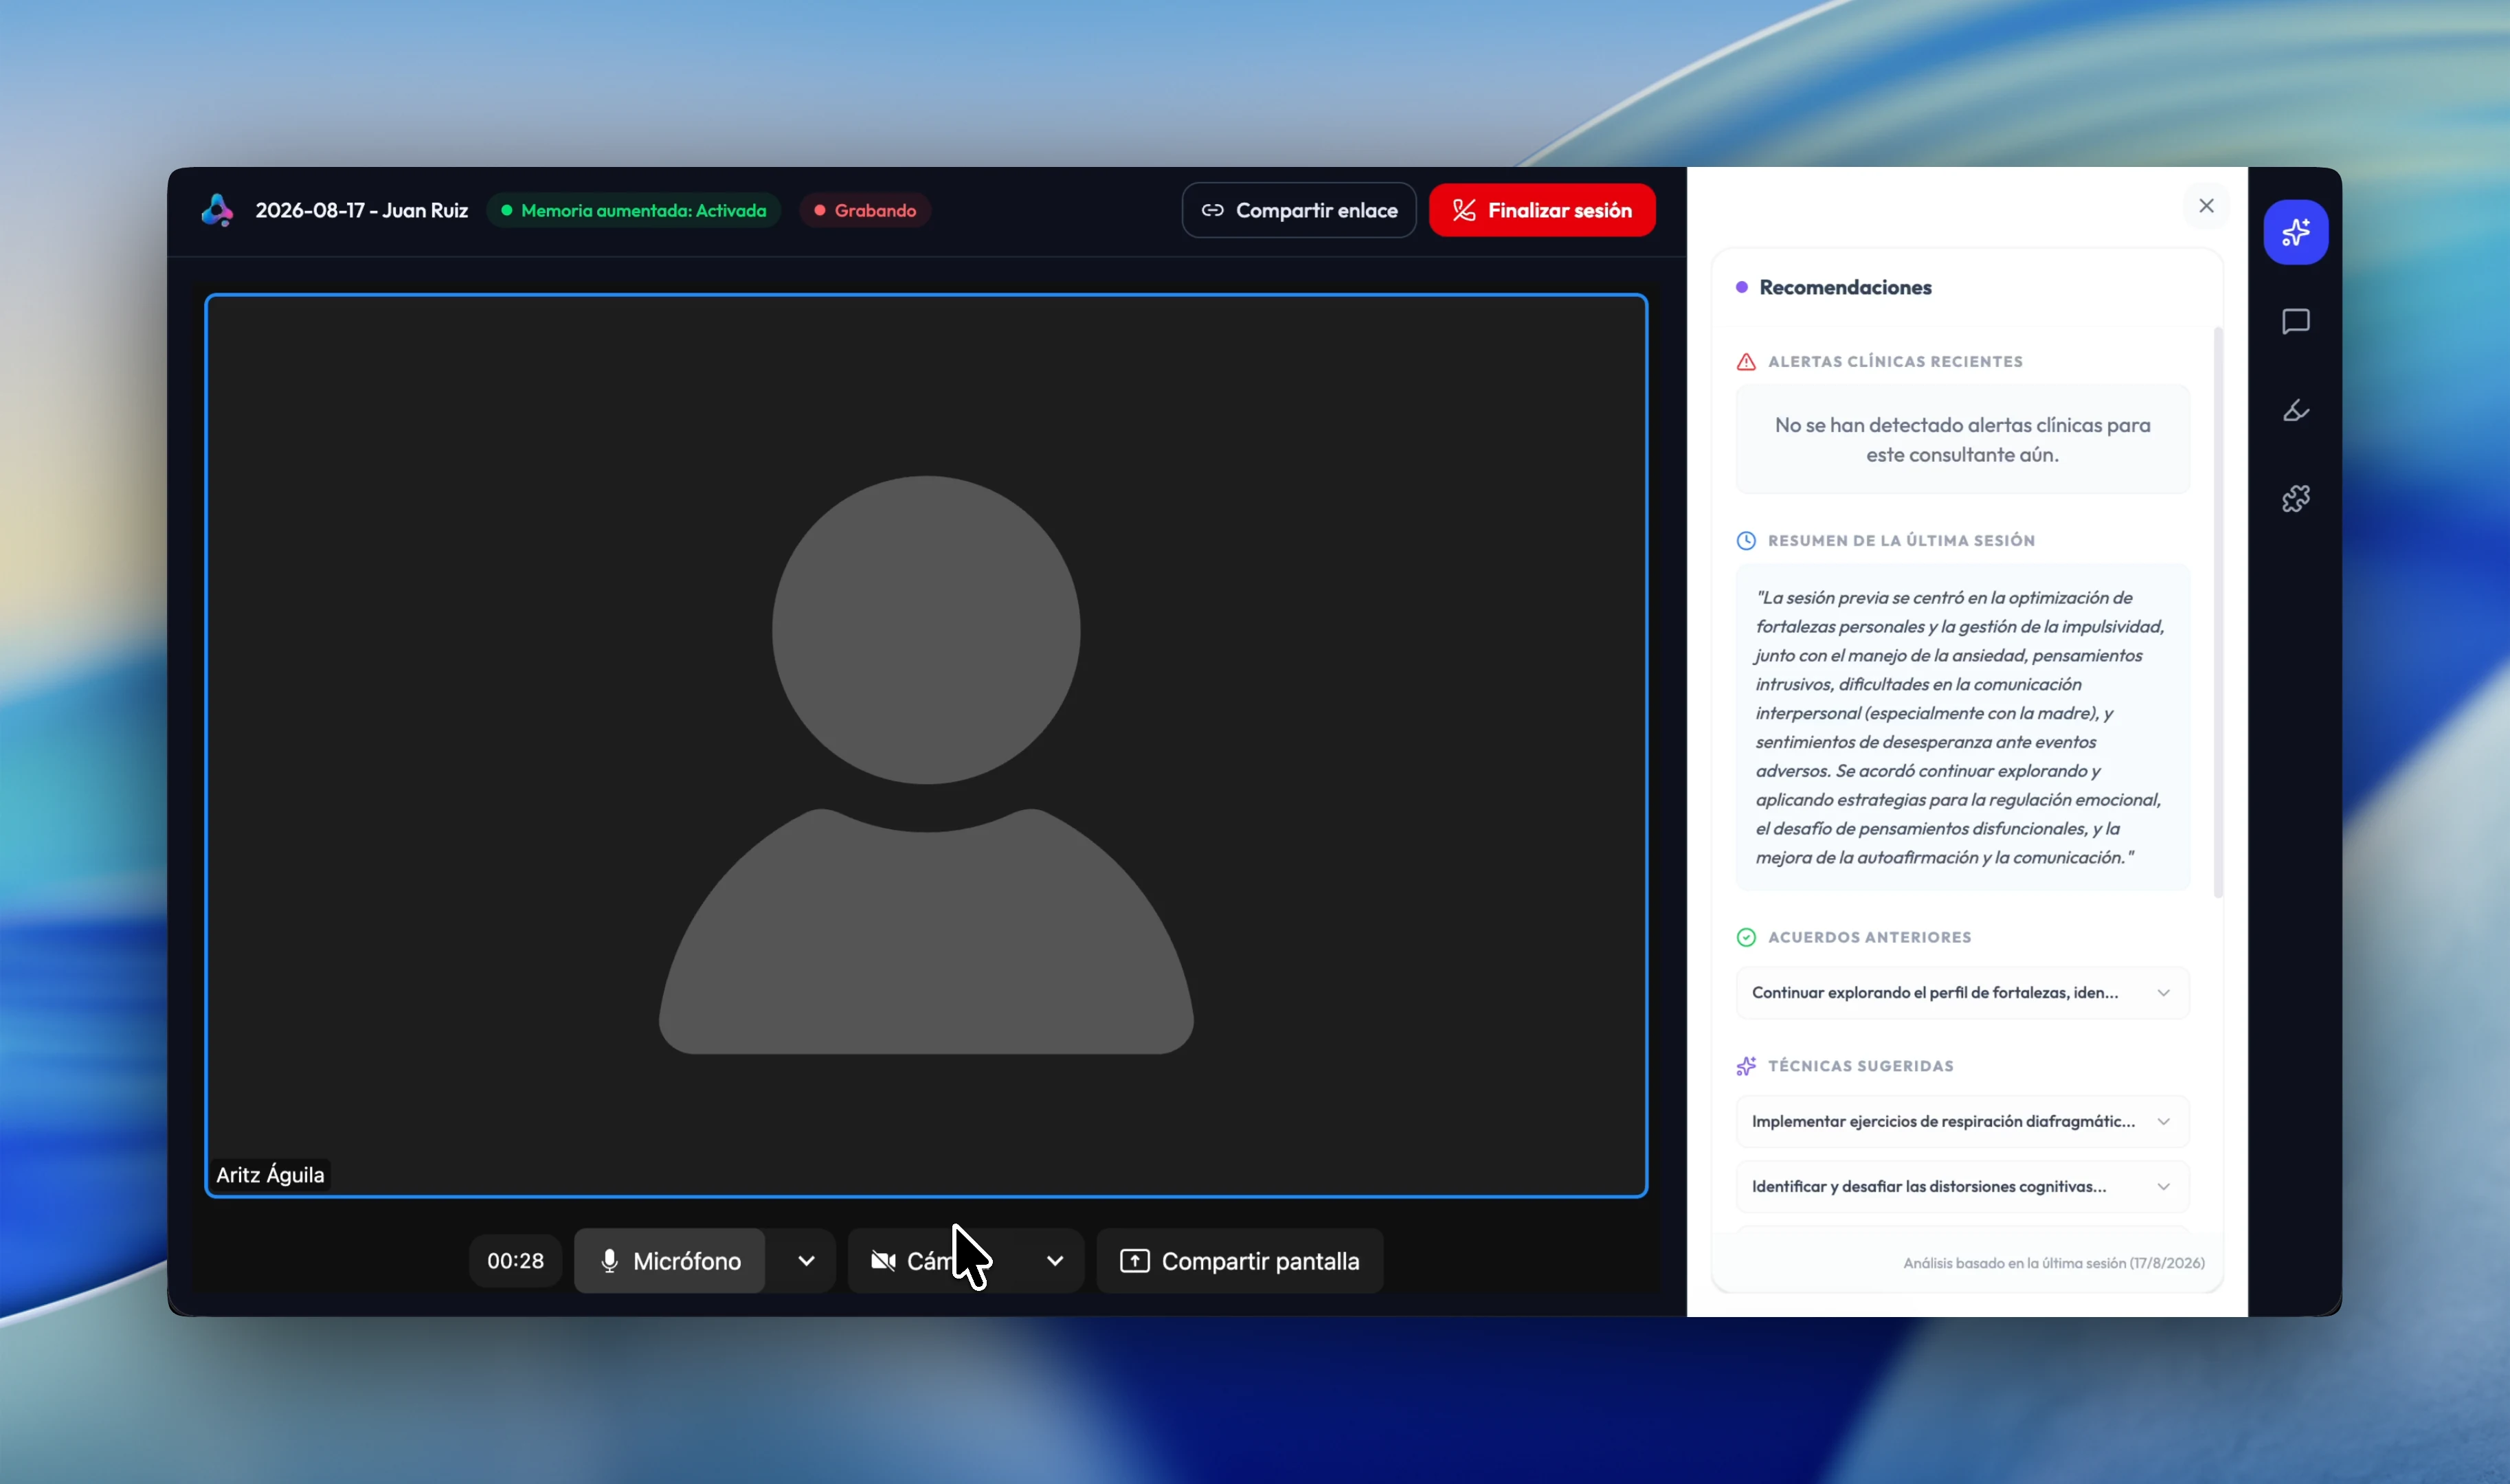Click the Análisis basado en la última sesión footnote
The width and height of the screenshot is (2510, 1484).
[x=2053, y=1263]
